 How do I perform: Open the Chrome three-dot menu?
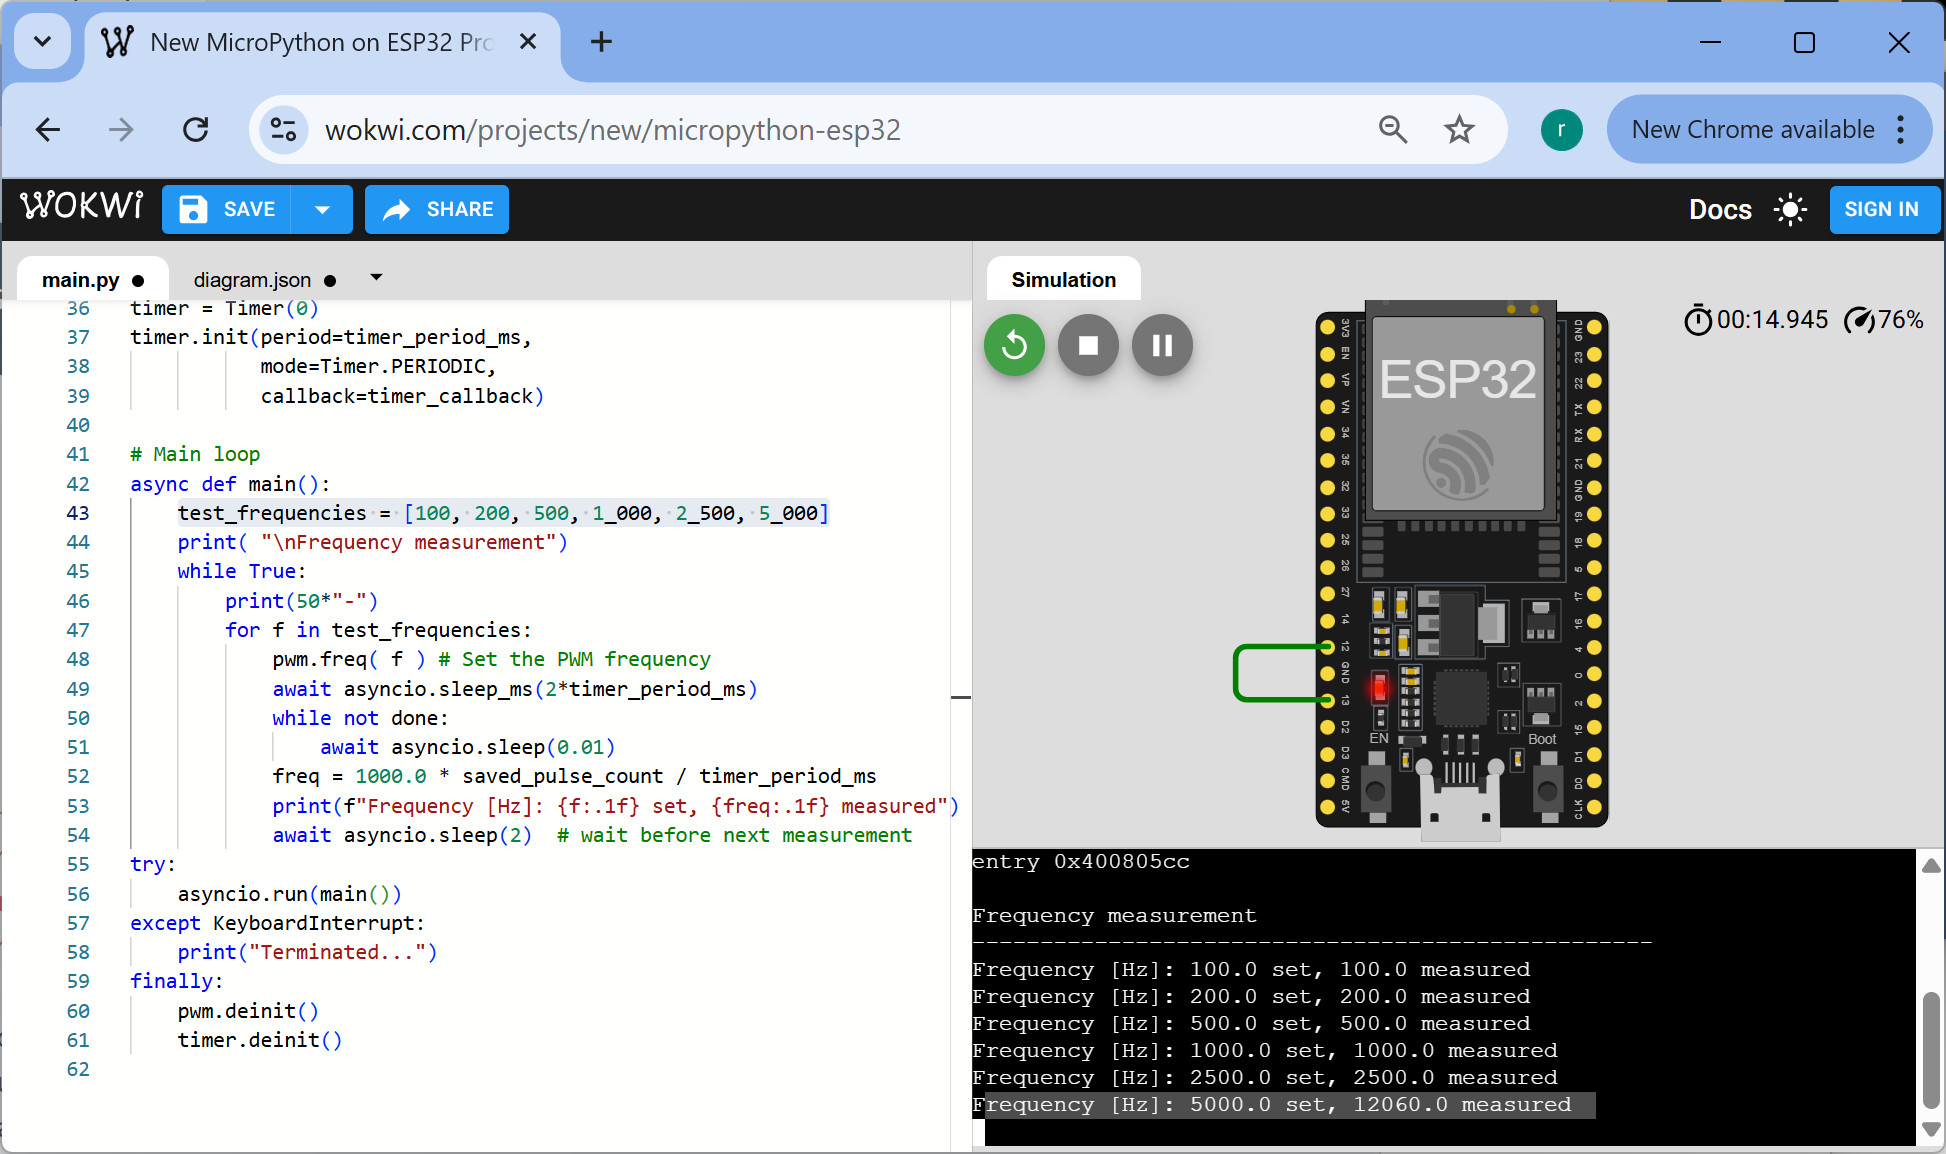1901,130
